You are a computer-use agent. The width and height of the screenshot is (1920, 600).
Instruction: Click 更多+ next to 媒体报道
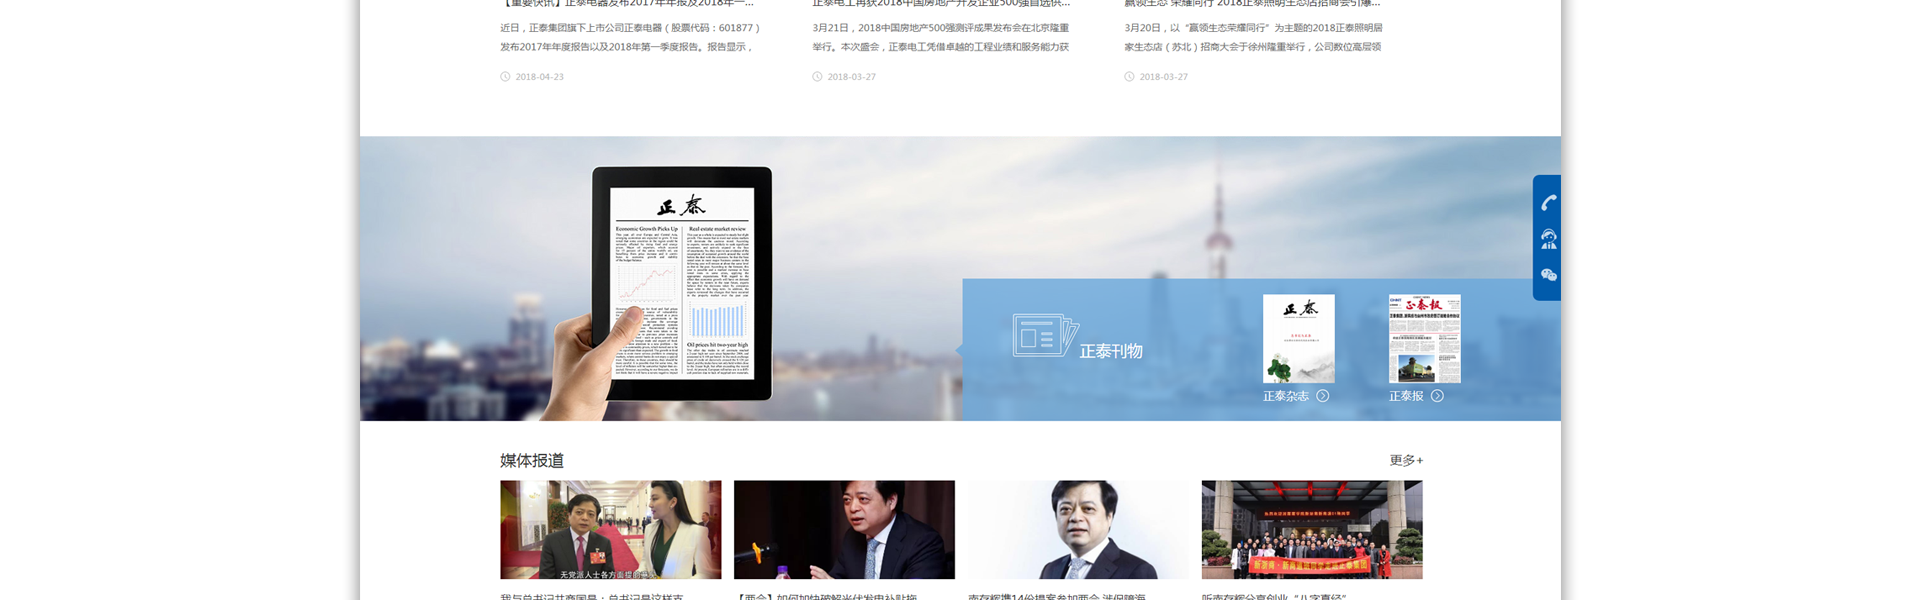(1406, 460)
